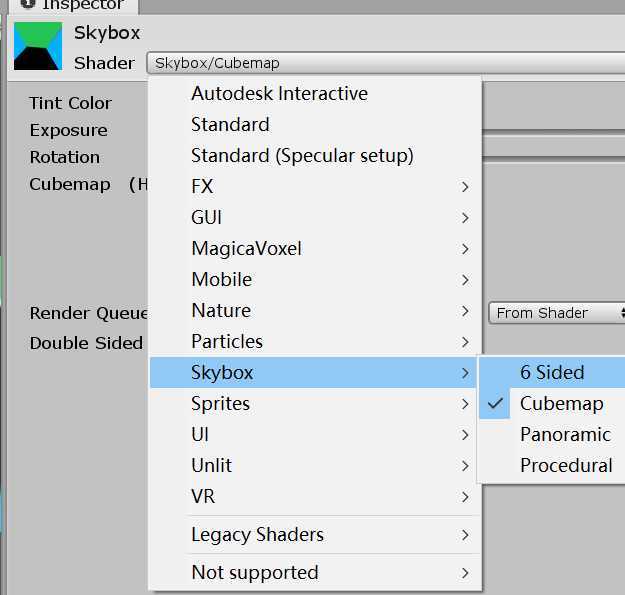Image resolution: width=625 pixels, height=595 pixels.
Task: Select the 6 Sided skybox shader
Action: tap(552, 373)
